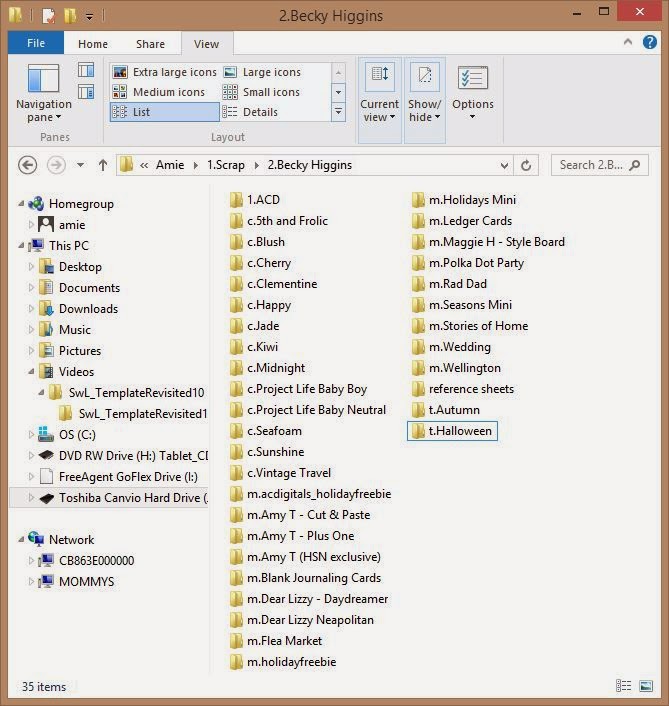This screenshot has height=706, width=669.
Task: Select the c.Midnight folder
Action: point(267,368)
